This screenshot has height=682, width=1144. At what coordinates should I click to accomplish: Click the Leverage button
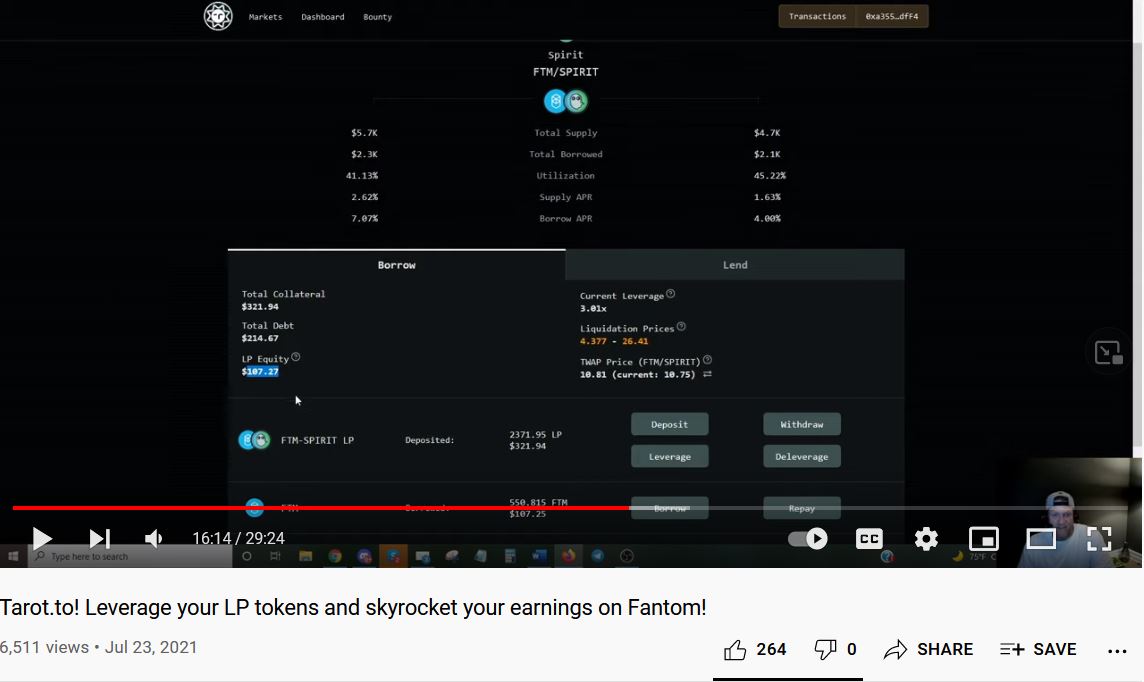[x=669, y=456]
